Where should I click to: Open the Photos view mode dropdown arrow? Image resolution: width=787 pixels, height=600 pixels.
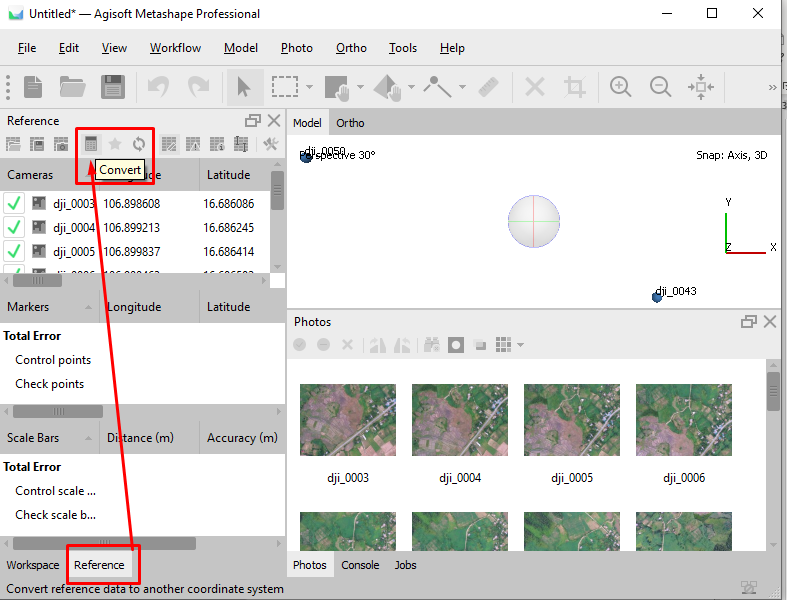point(520,345)
